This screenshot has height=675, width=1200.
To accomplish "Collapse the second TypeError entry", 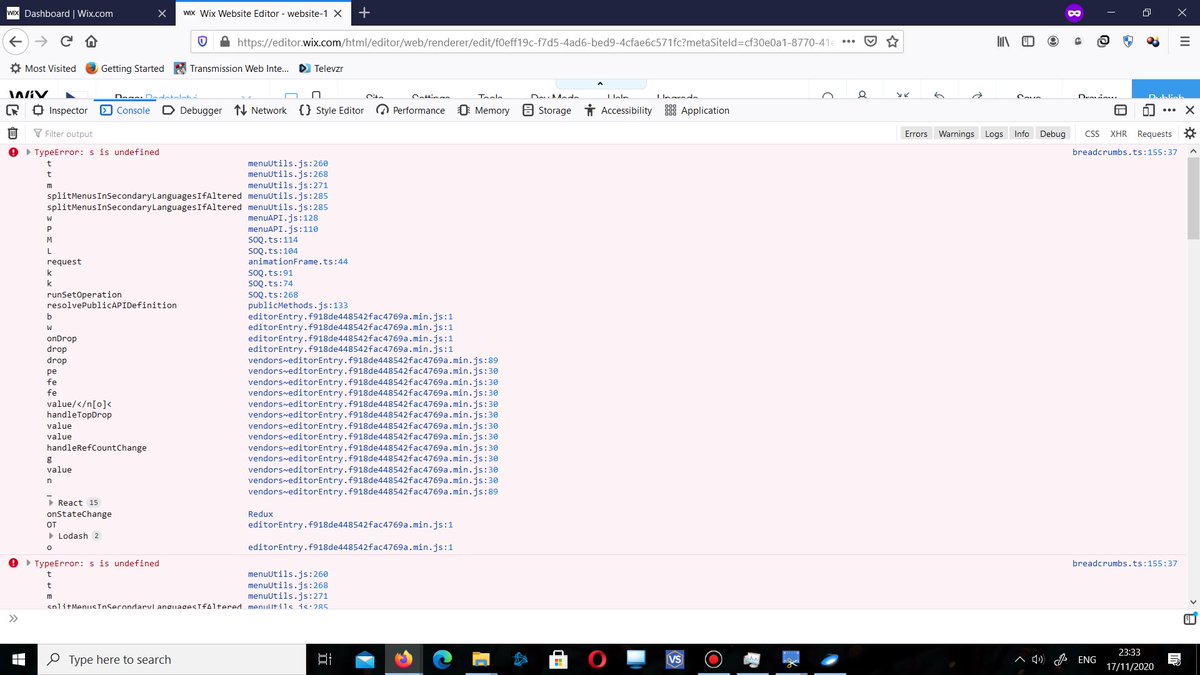I will pos(28,563).
